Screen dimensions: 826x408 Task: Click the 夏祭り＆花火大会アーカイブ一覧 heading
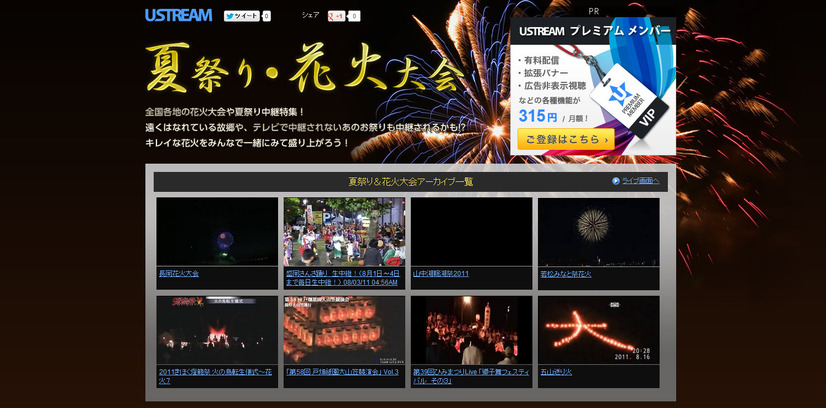[411, 182]
